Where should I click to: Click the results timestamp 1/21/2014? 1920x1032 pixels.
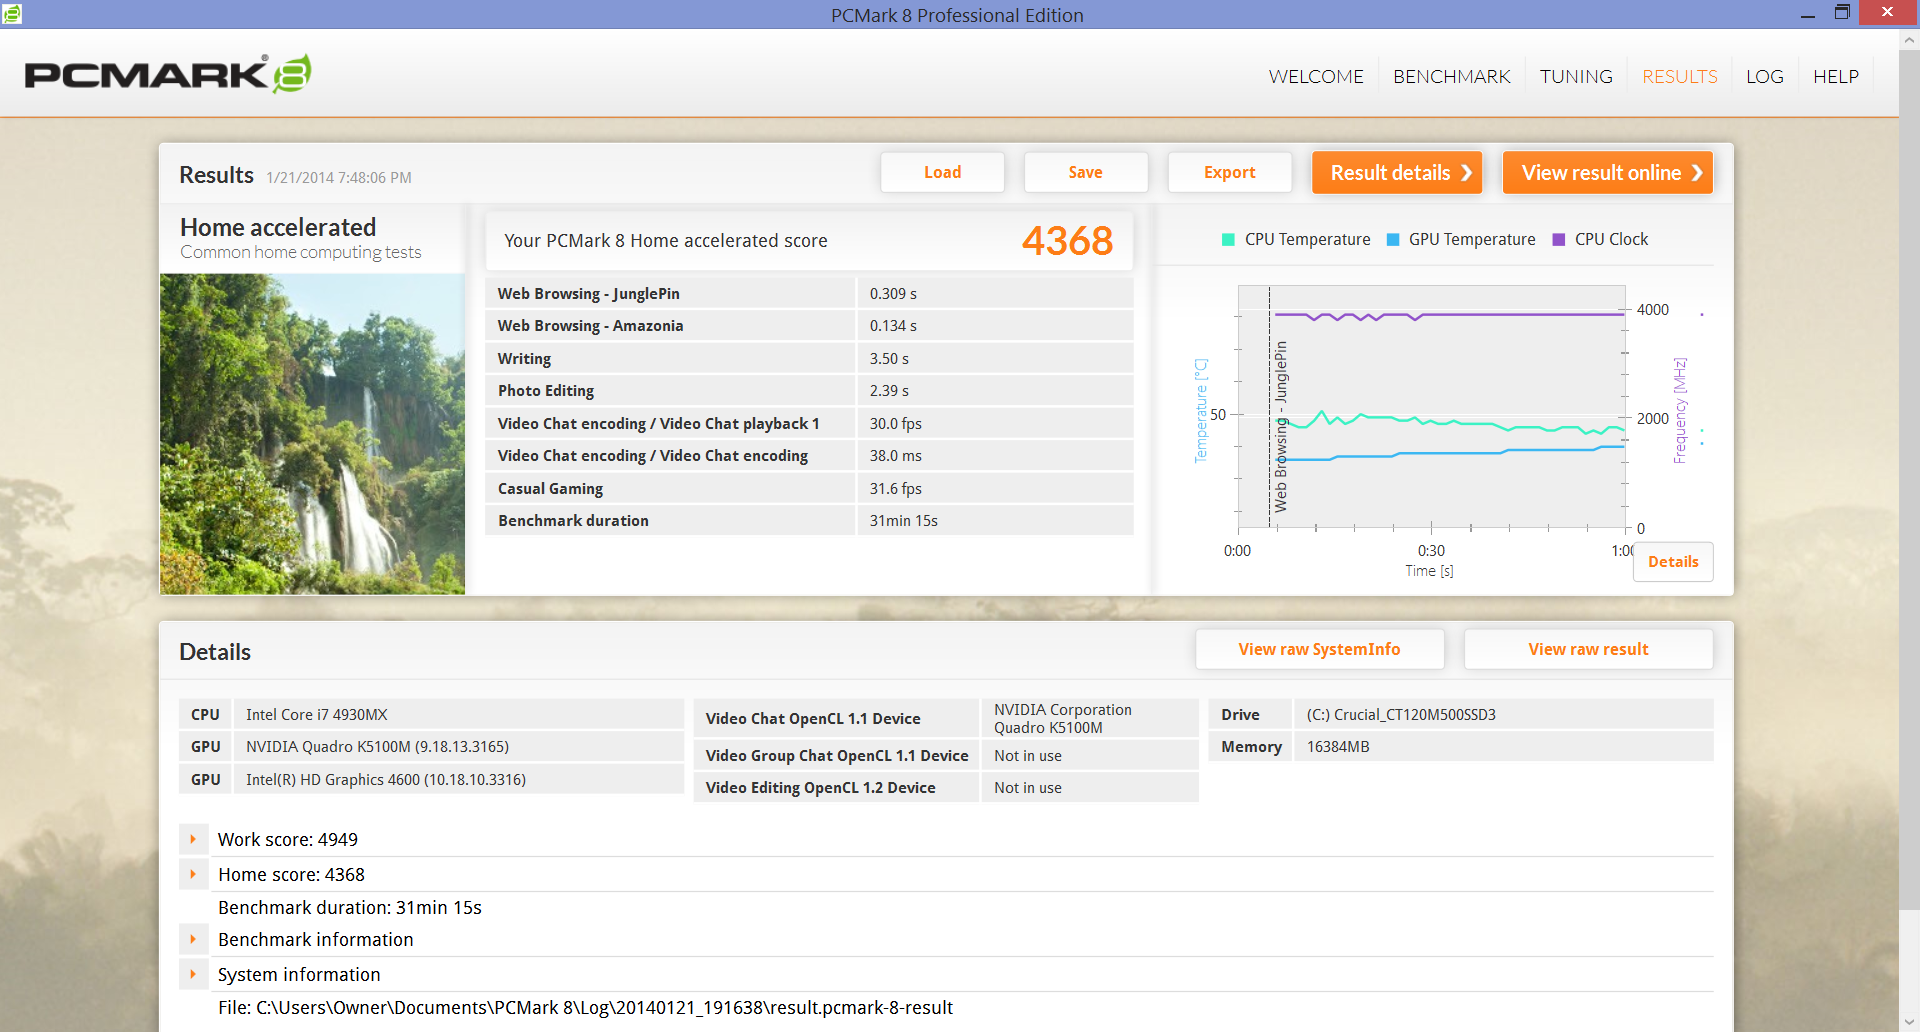[339, 177]
